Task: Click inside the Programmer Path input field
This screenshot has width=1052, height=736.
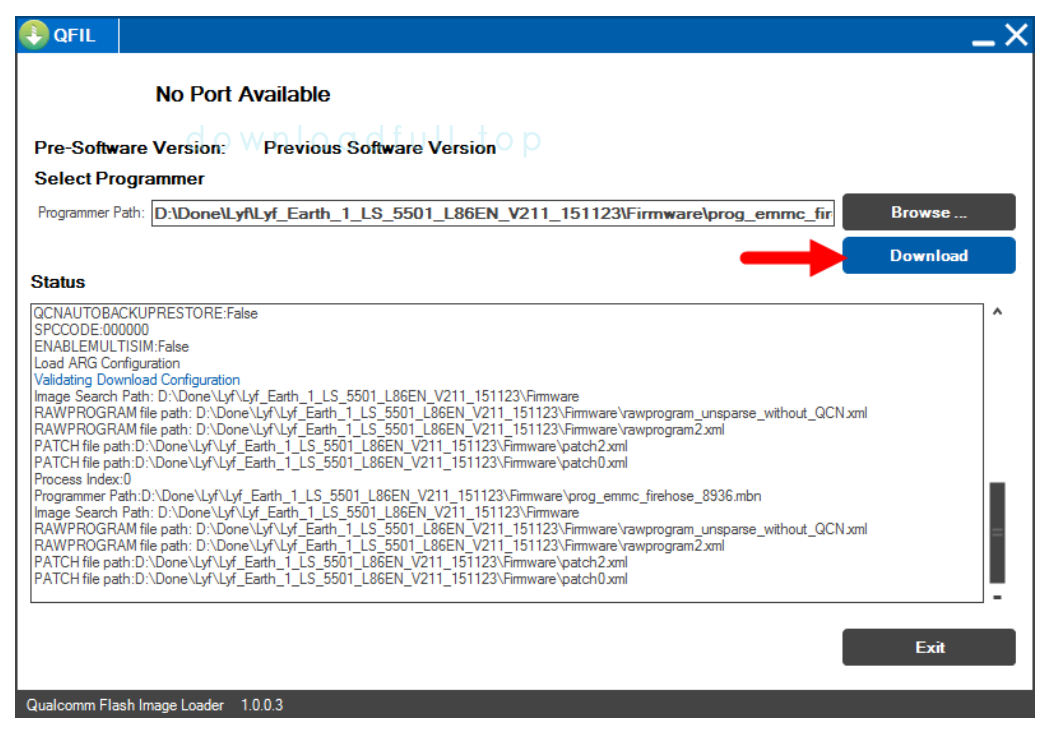Action: [492, 213]
